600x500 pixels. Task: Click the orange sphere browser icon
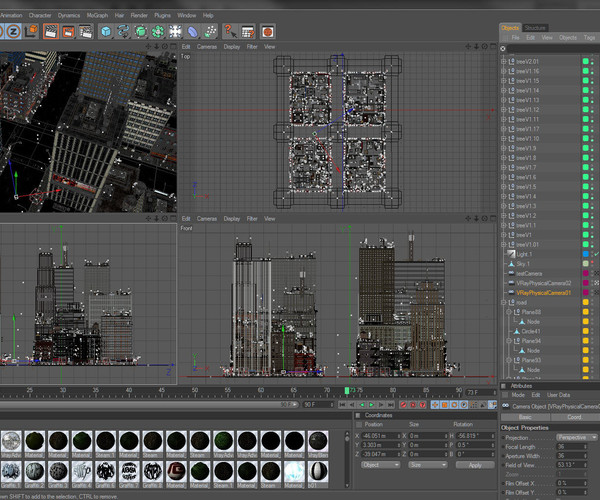click(268, 31)
